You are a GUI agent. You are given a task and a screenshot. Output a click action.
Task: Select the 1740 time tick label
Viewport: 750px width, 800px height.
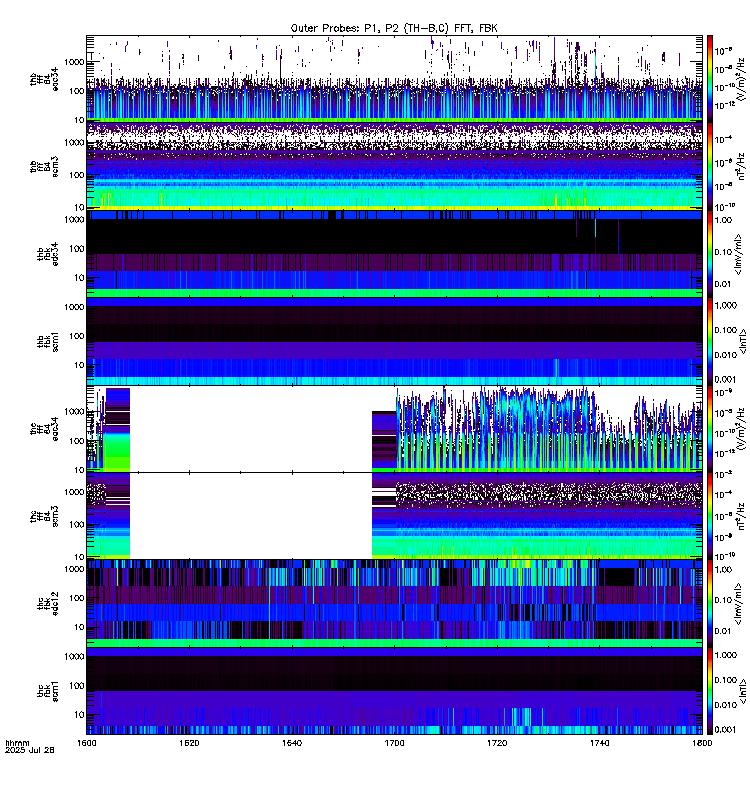click(x=599, y=743)
